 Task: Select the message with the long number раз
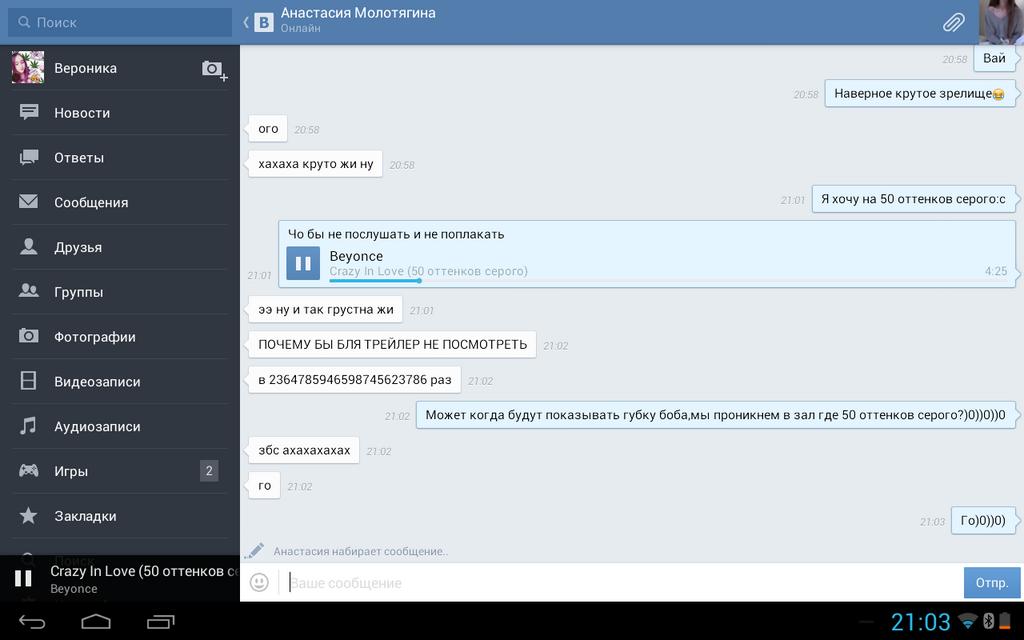click(x=355, y=380)
